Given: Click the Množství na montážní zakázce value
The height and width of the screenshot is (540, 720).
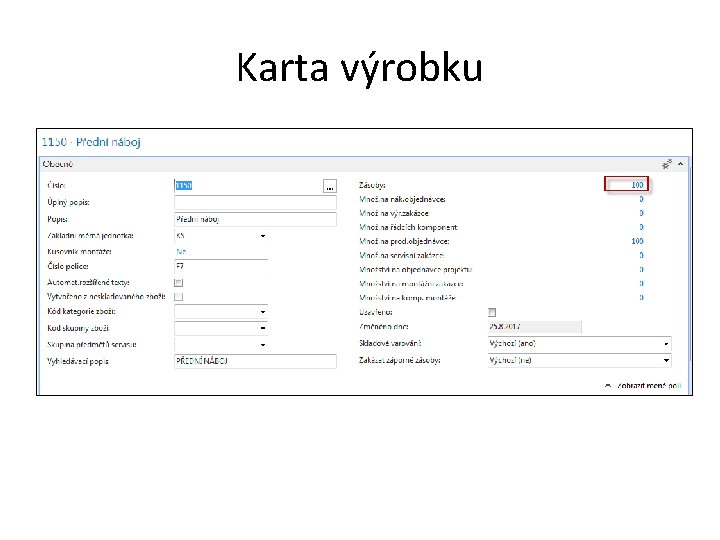Looking at the screenshot, I should [641, 284].
